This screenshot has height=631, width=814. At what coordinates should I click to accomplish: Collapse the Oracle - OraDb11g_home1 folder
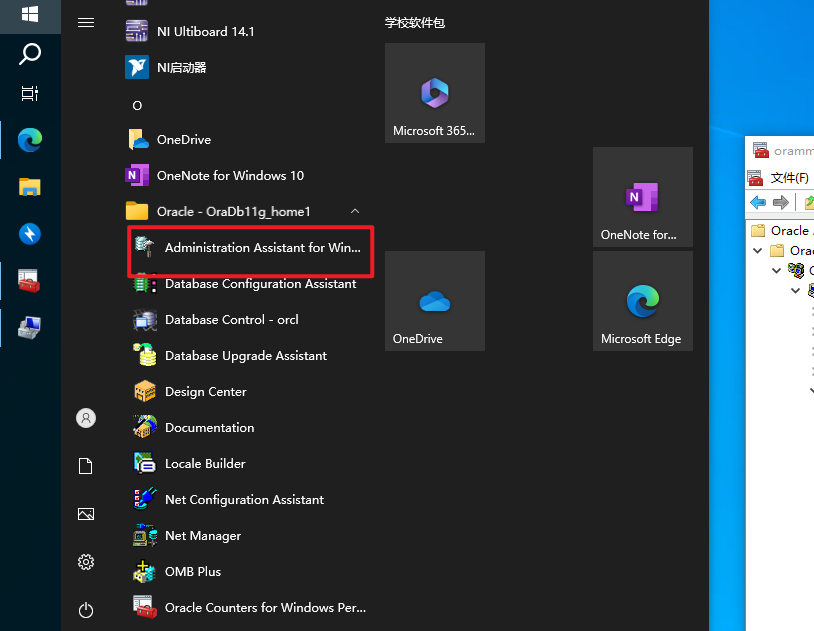click(x=354, y=212)
